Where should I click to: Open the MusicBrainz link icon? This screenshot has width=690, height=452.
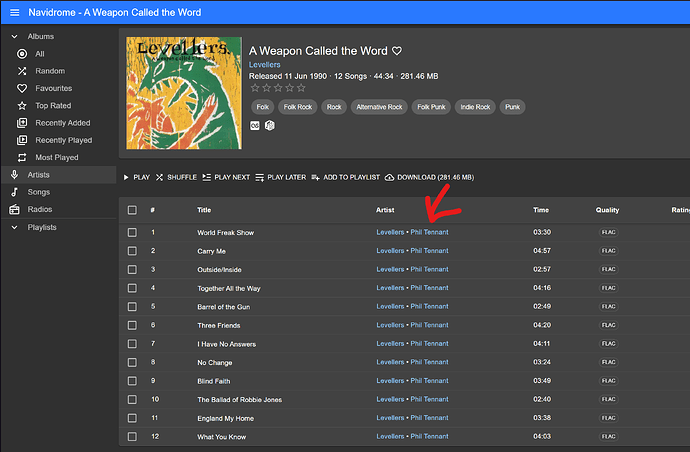coord(270,126)
